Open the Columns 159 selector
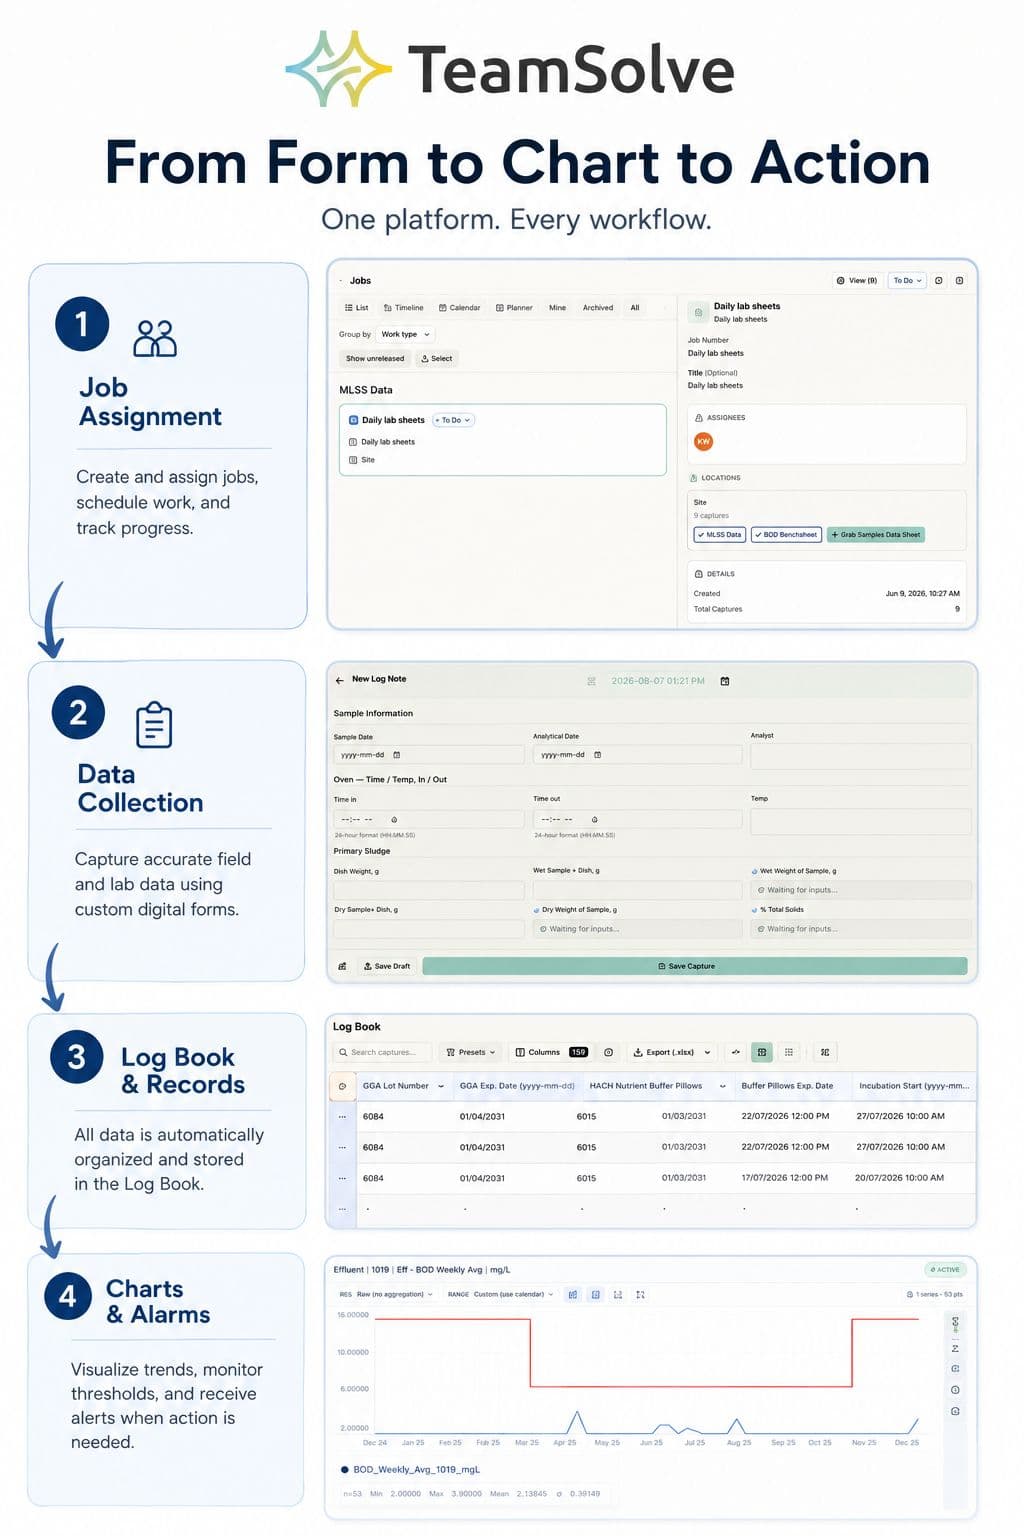 tap(551, 1052)
